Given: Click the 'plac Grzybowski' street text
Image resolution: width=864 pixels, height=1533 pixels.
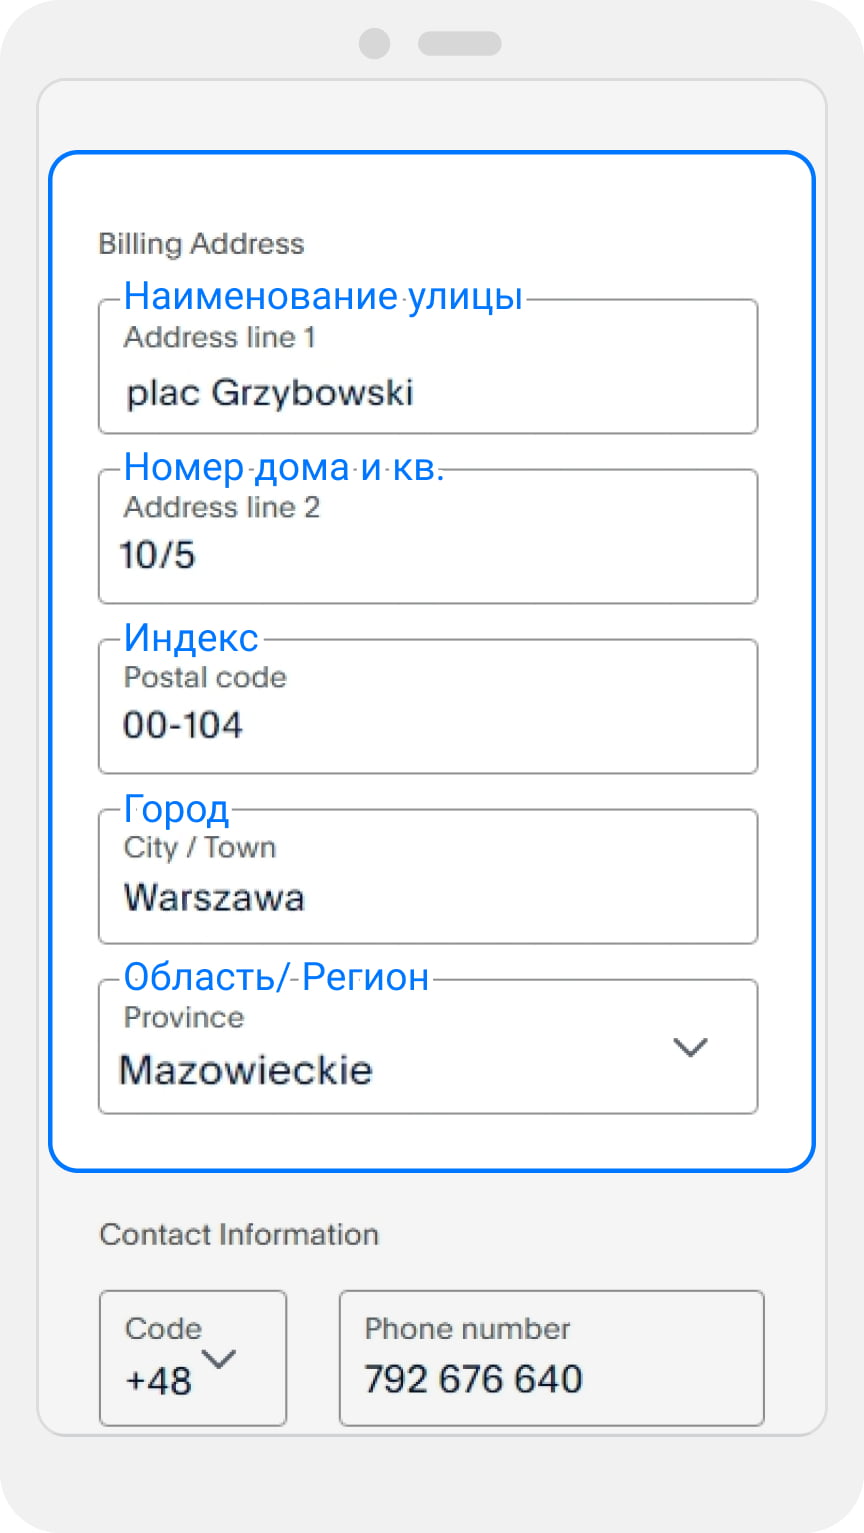Looking at the screenshot, I should (270, 393).
